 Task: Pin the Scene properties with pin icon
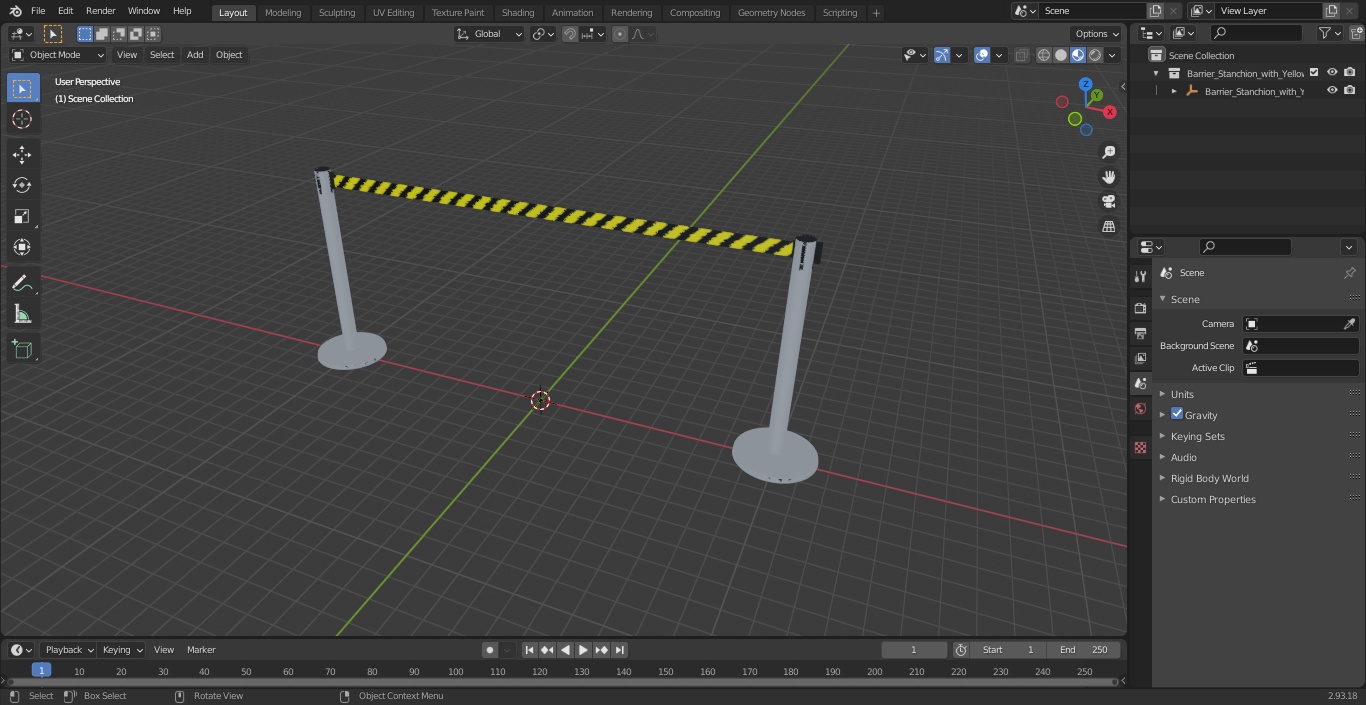1349,273
